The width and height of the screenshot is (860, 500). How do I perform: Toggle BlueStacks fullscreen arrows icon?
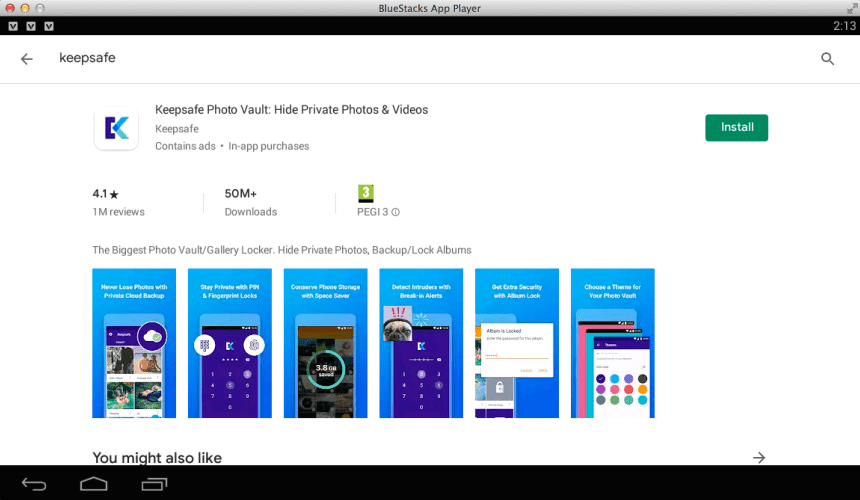pos(852,8)
